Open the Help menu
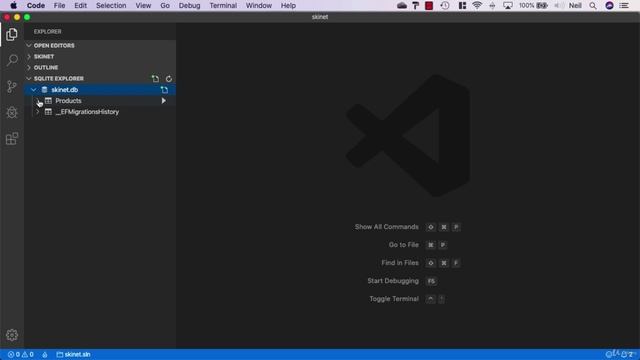The height and width of the screenshot is (360, 640). [x=288, y=6]
